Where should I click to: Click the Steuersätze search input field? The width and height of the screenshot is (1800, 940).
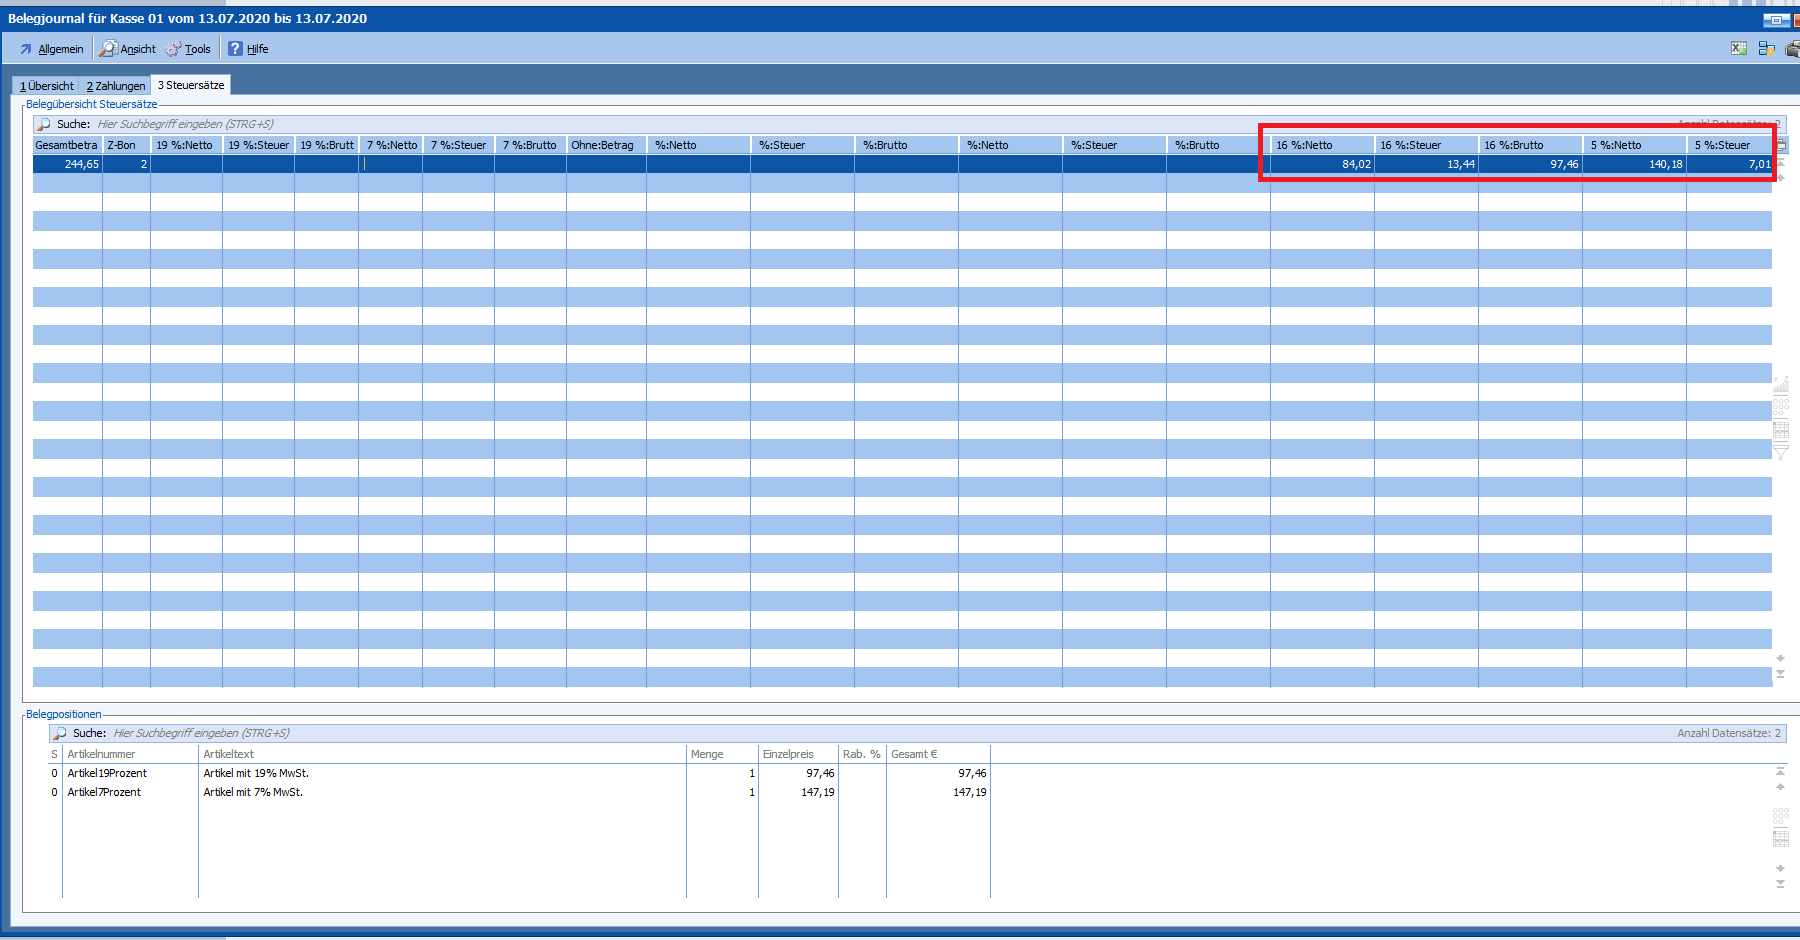click(x=400, y=124)
